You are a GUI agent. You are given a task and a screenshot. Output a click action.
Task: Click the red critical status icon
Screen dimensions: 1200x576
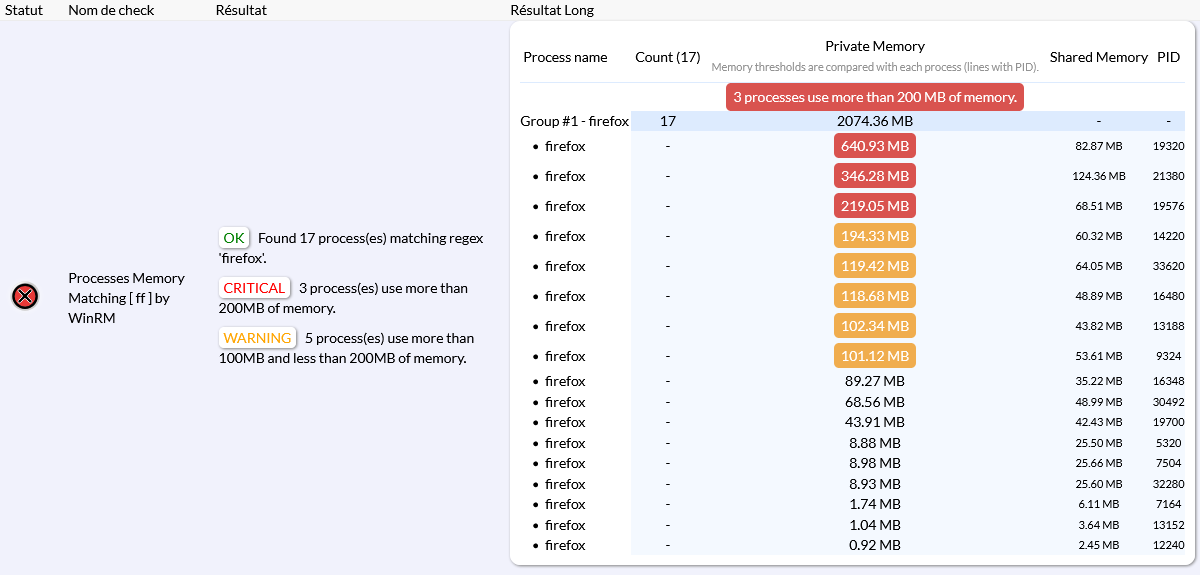25,296
